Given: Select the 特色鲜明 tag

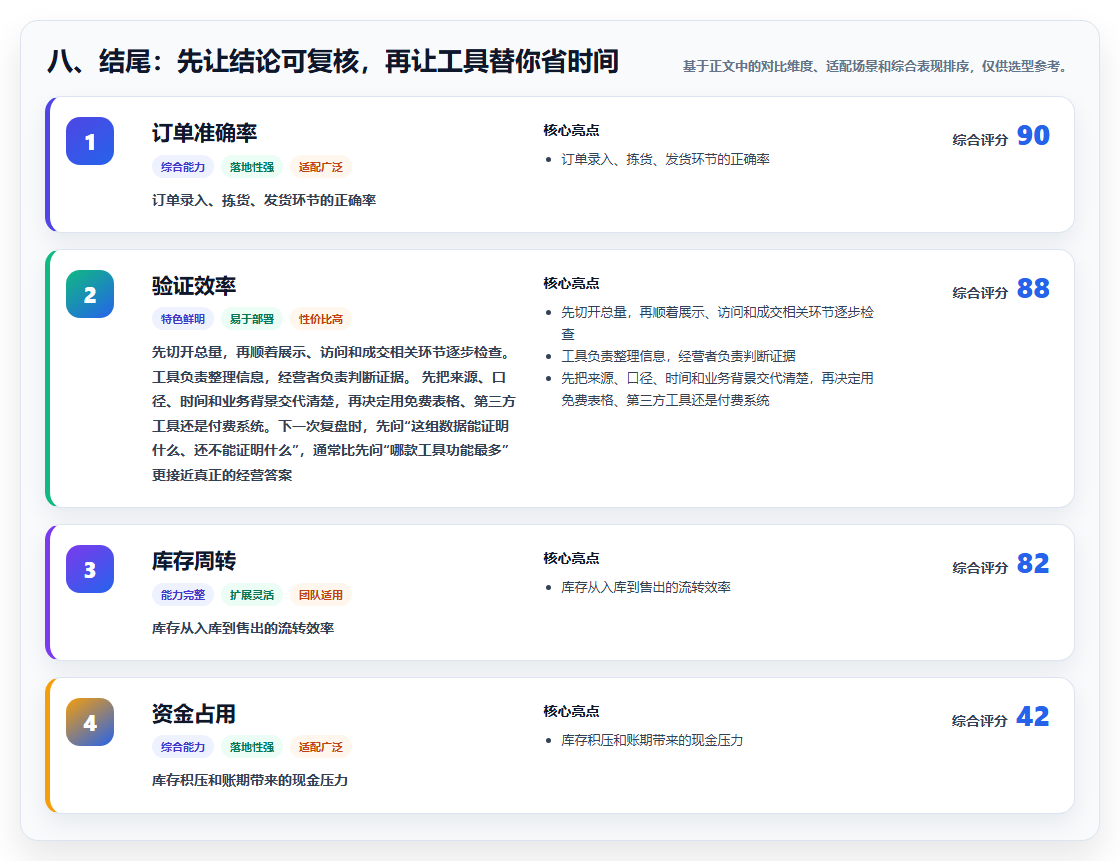Looking at the screenshot, I should [183, 319].
